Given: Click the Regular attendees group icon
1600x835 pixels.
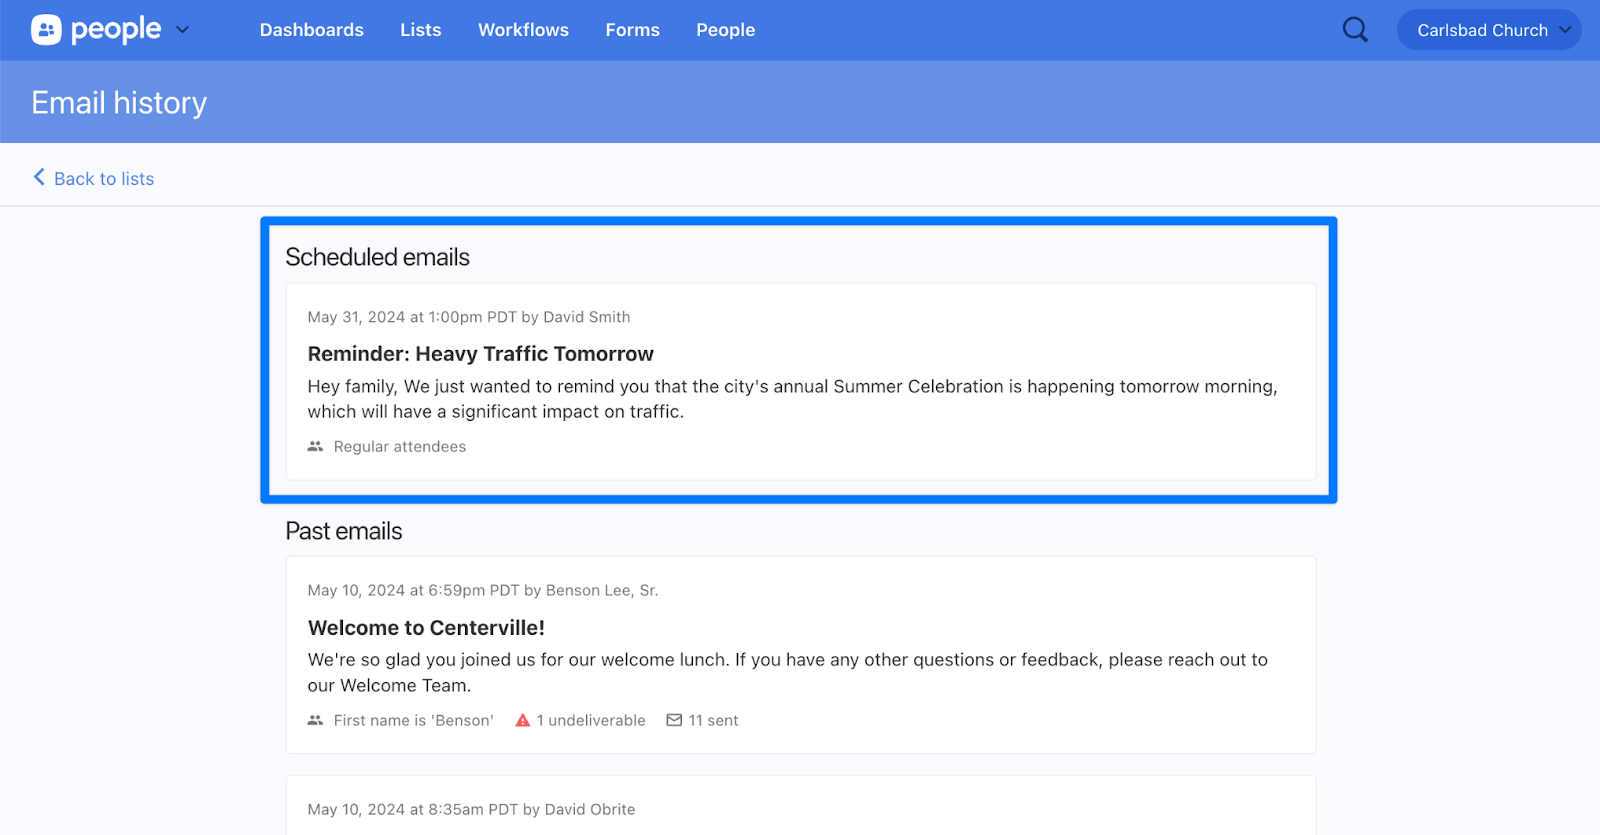Looking at the screenshot, I should 315,446.
